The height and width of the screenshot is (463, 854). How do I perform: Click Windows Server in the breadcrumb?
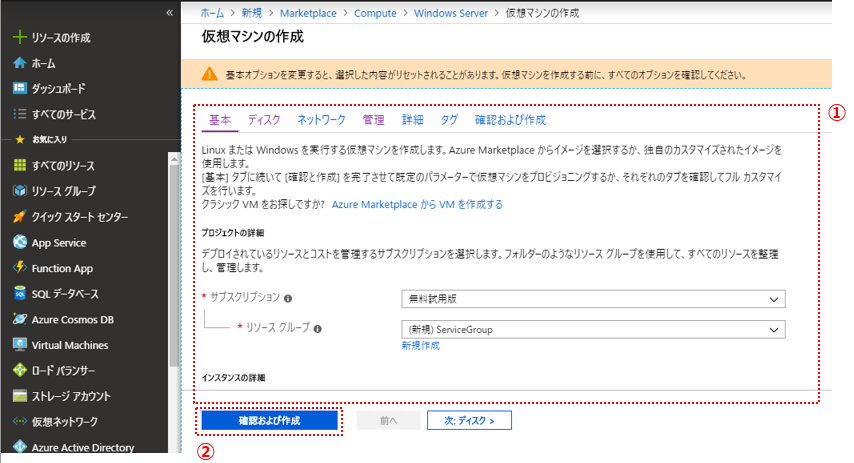[x=451, y=13]
